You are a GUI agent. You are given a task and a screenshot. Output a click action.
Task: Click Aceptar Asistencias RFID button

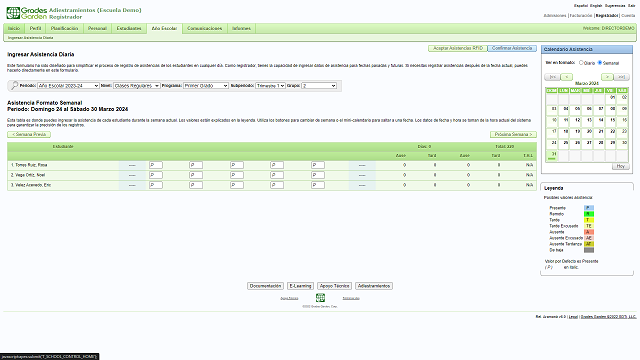pyautogui.click(x=458, y=48)
